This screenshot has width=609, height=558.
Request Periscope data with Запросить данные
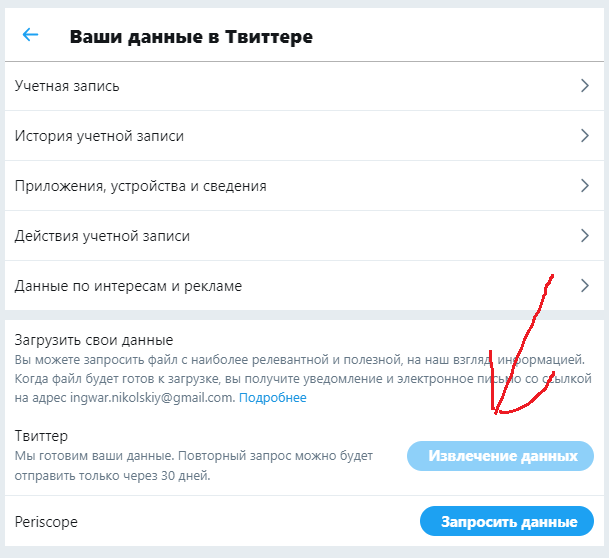pyautogui.click(x=507, y=521)
